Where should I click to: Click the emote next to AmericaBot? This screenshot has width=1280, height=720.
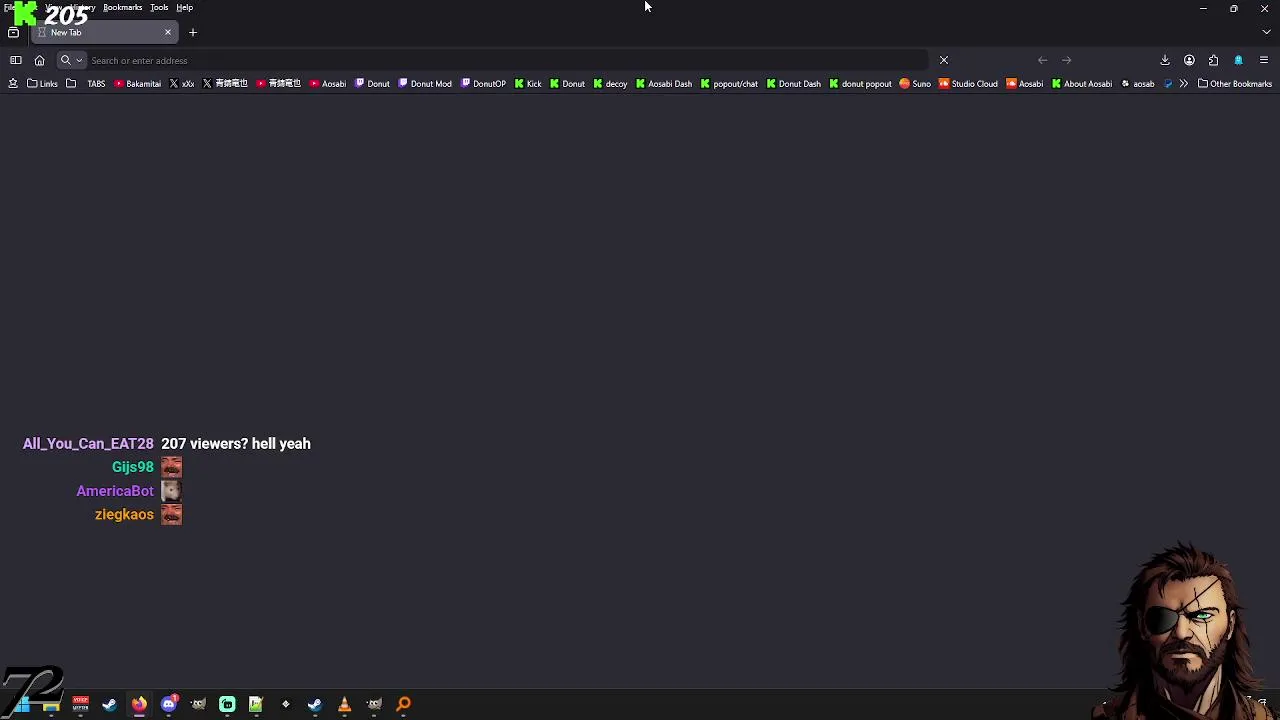(171, 491)
